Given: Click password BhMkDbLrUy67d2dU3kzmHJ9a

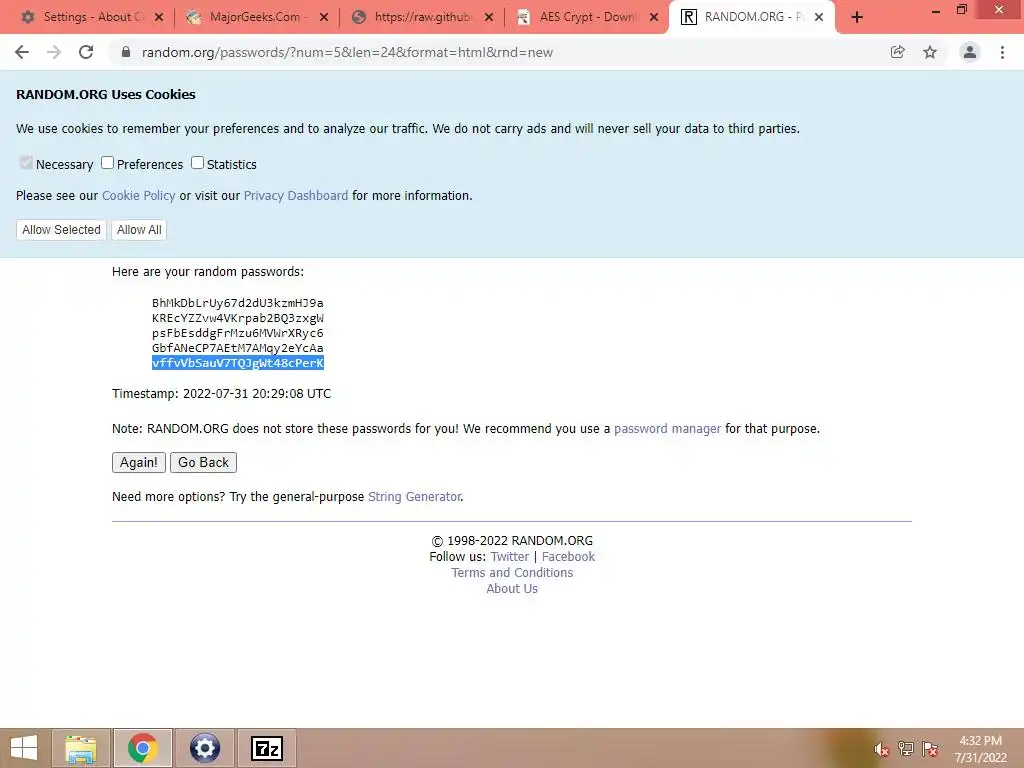Looking at the screenshot, I should pyautogui.click(x=238, y=303).
